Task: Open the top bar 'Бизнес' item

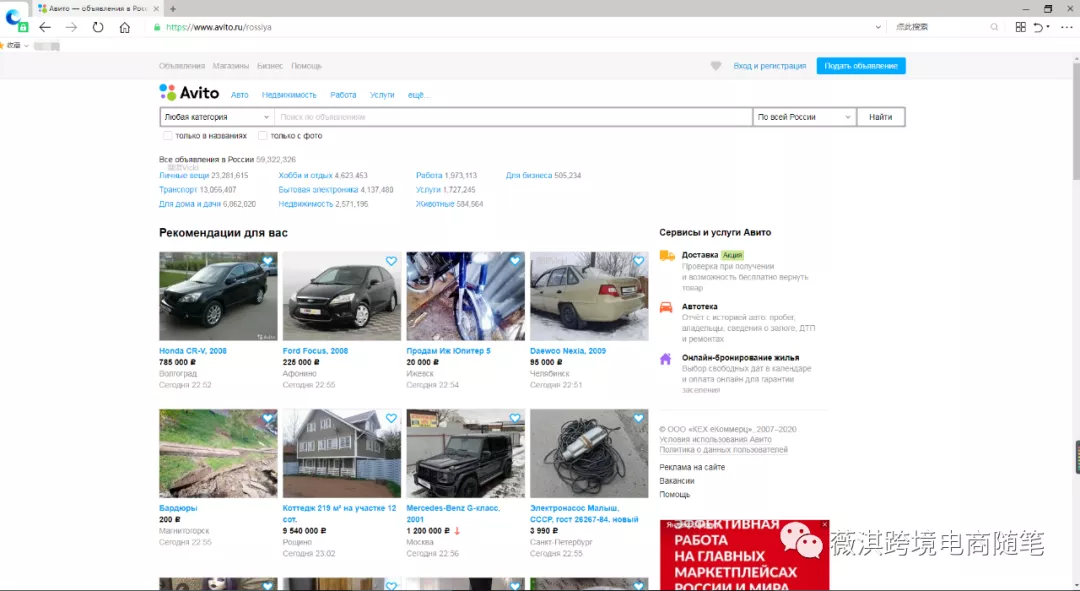Action: coord(270,66)
